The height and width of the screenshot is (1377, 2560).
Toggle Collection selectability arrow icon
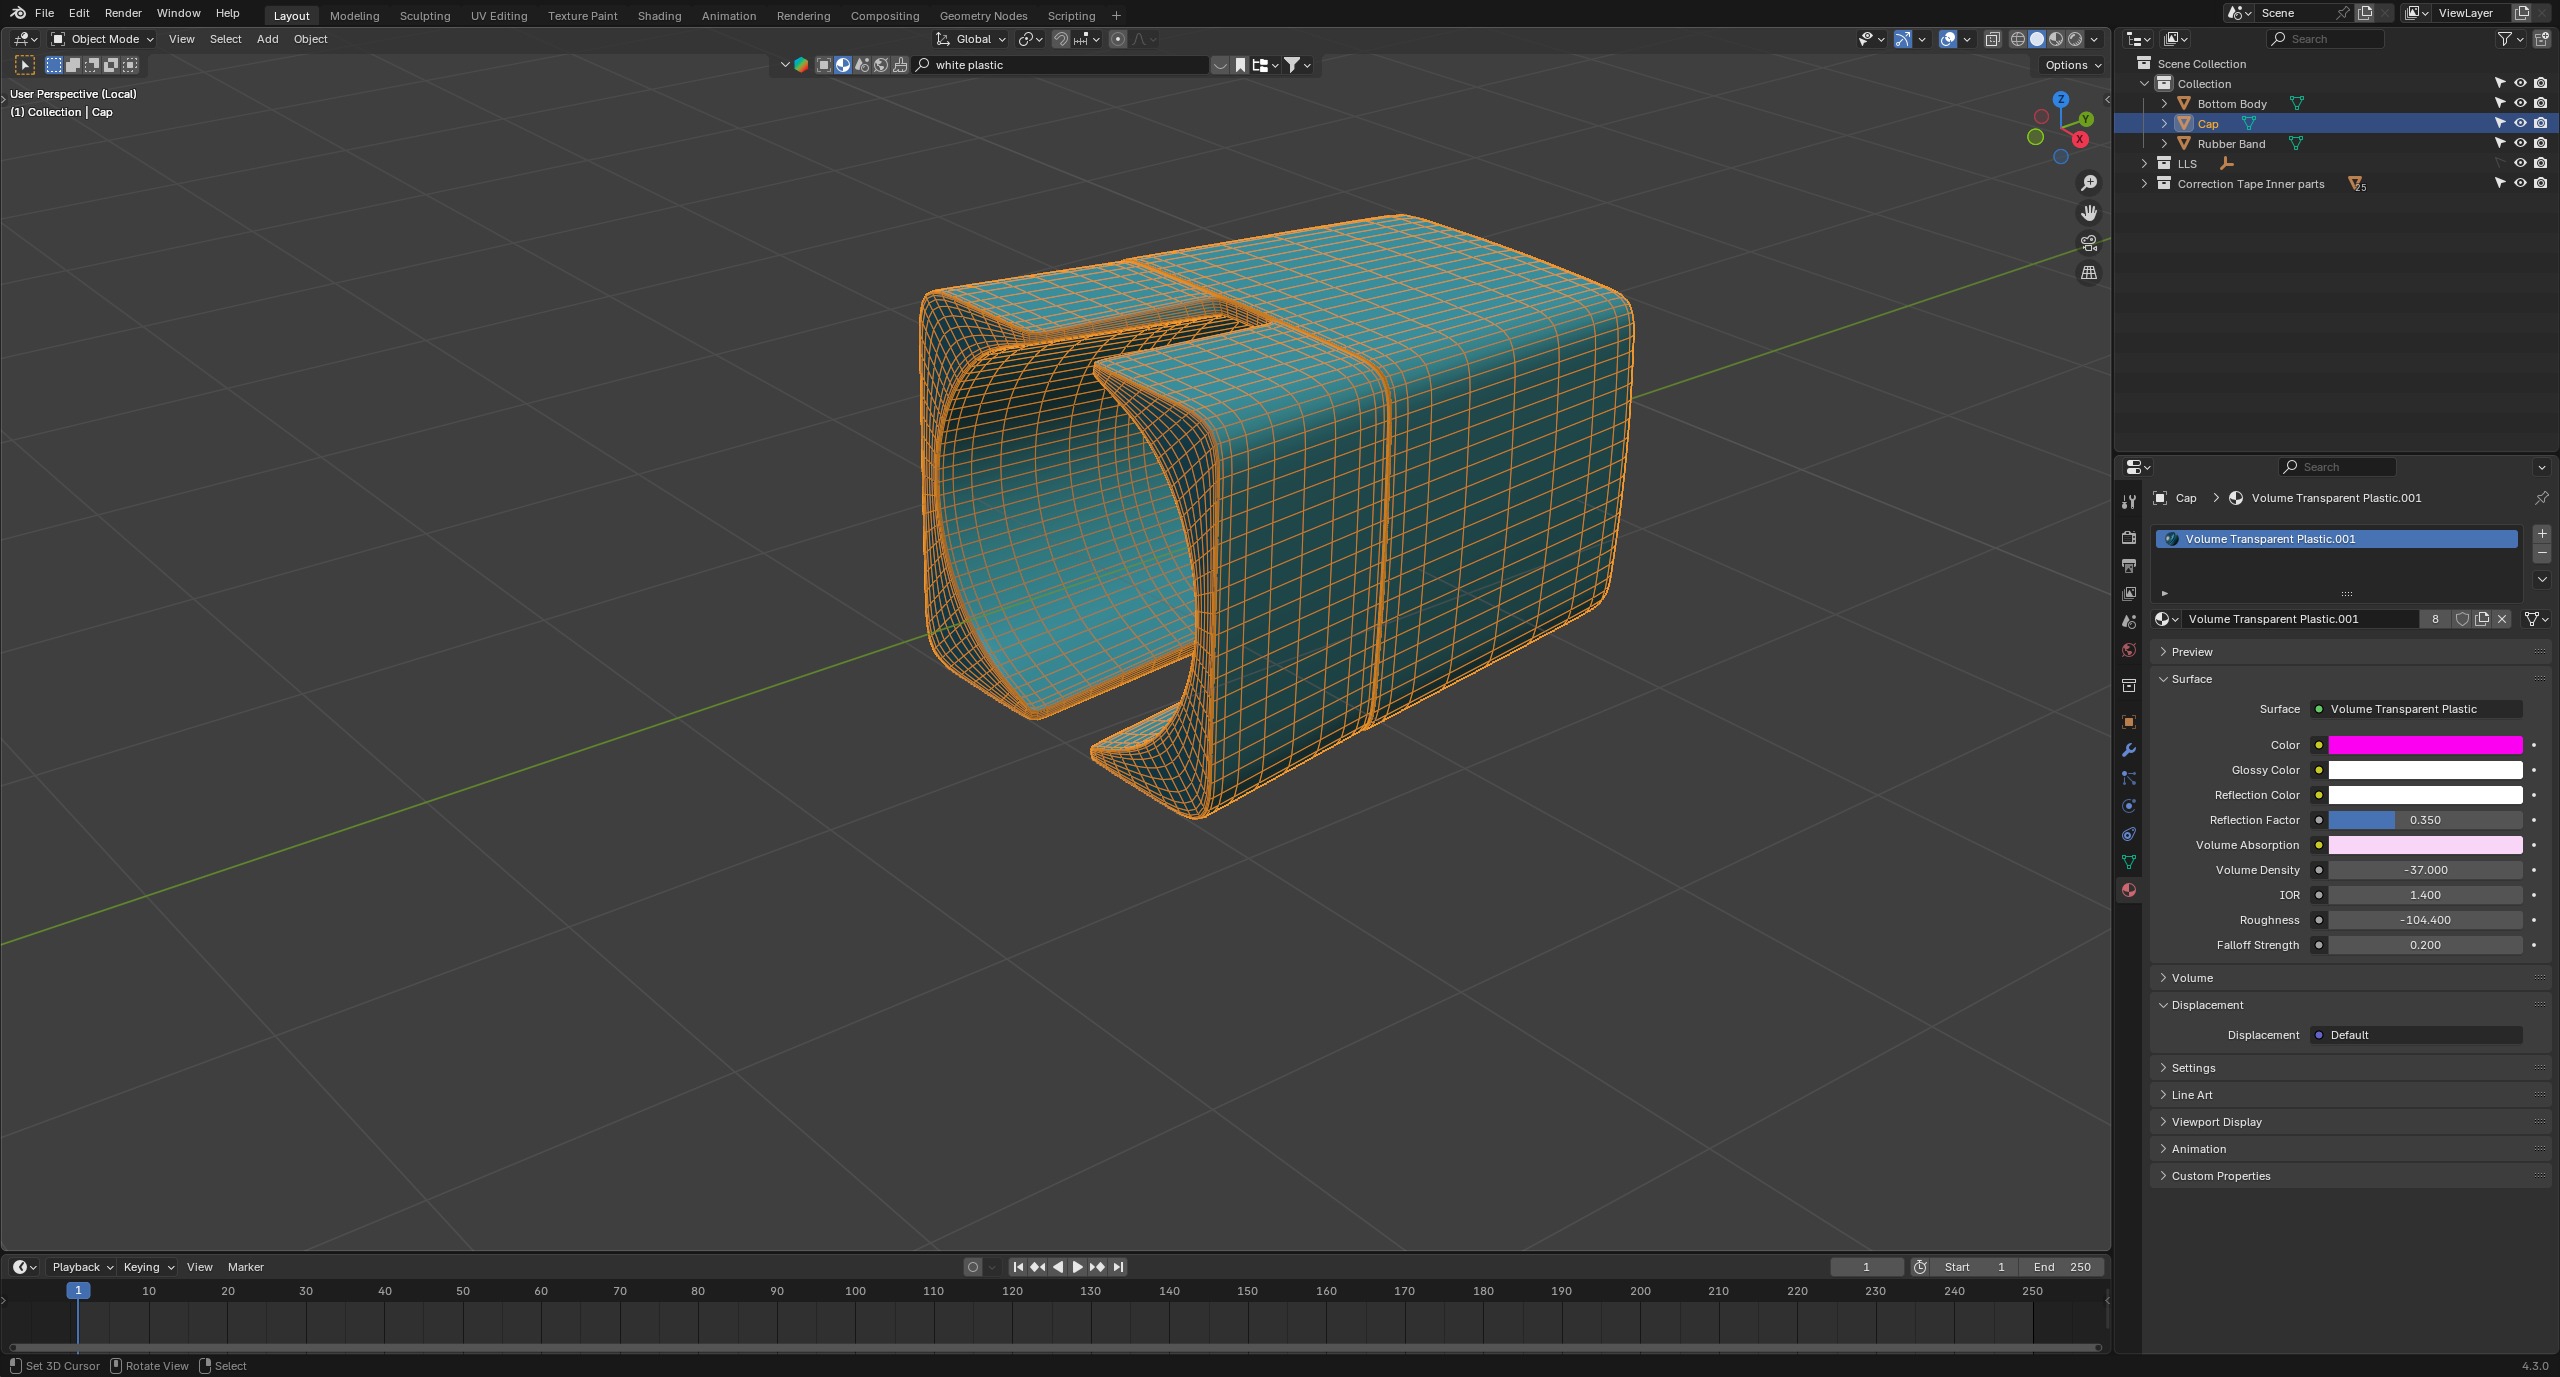point(2500,83)
